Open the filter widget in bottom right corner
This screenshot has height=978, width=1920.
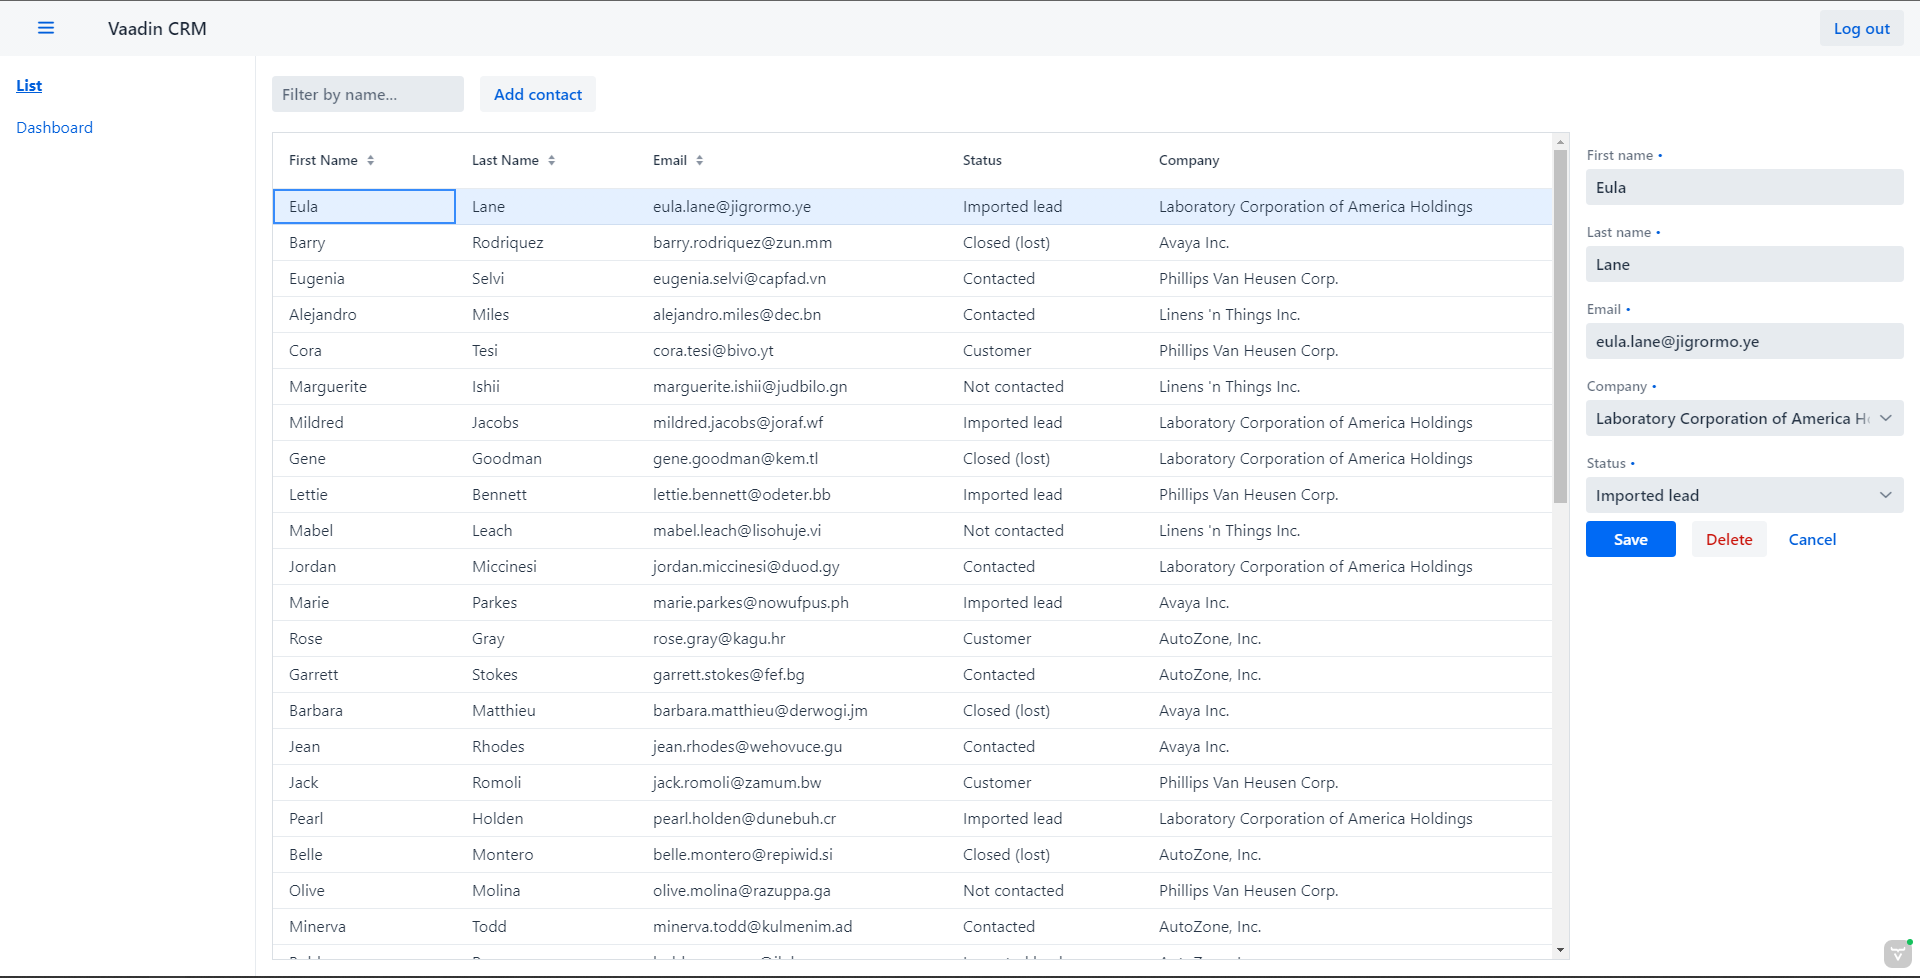tap(1896, 953)
